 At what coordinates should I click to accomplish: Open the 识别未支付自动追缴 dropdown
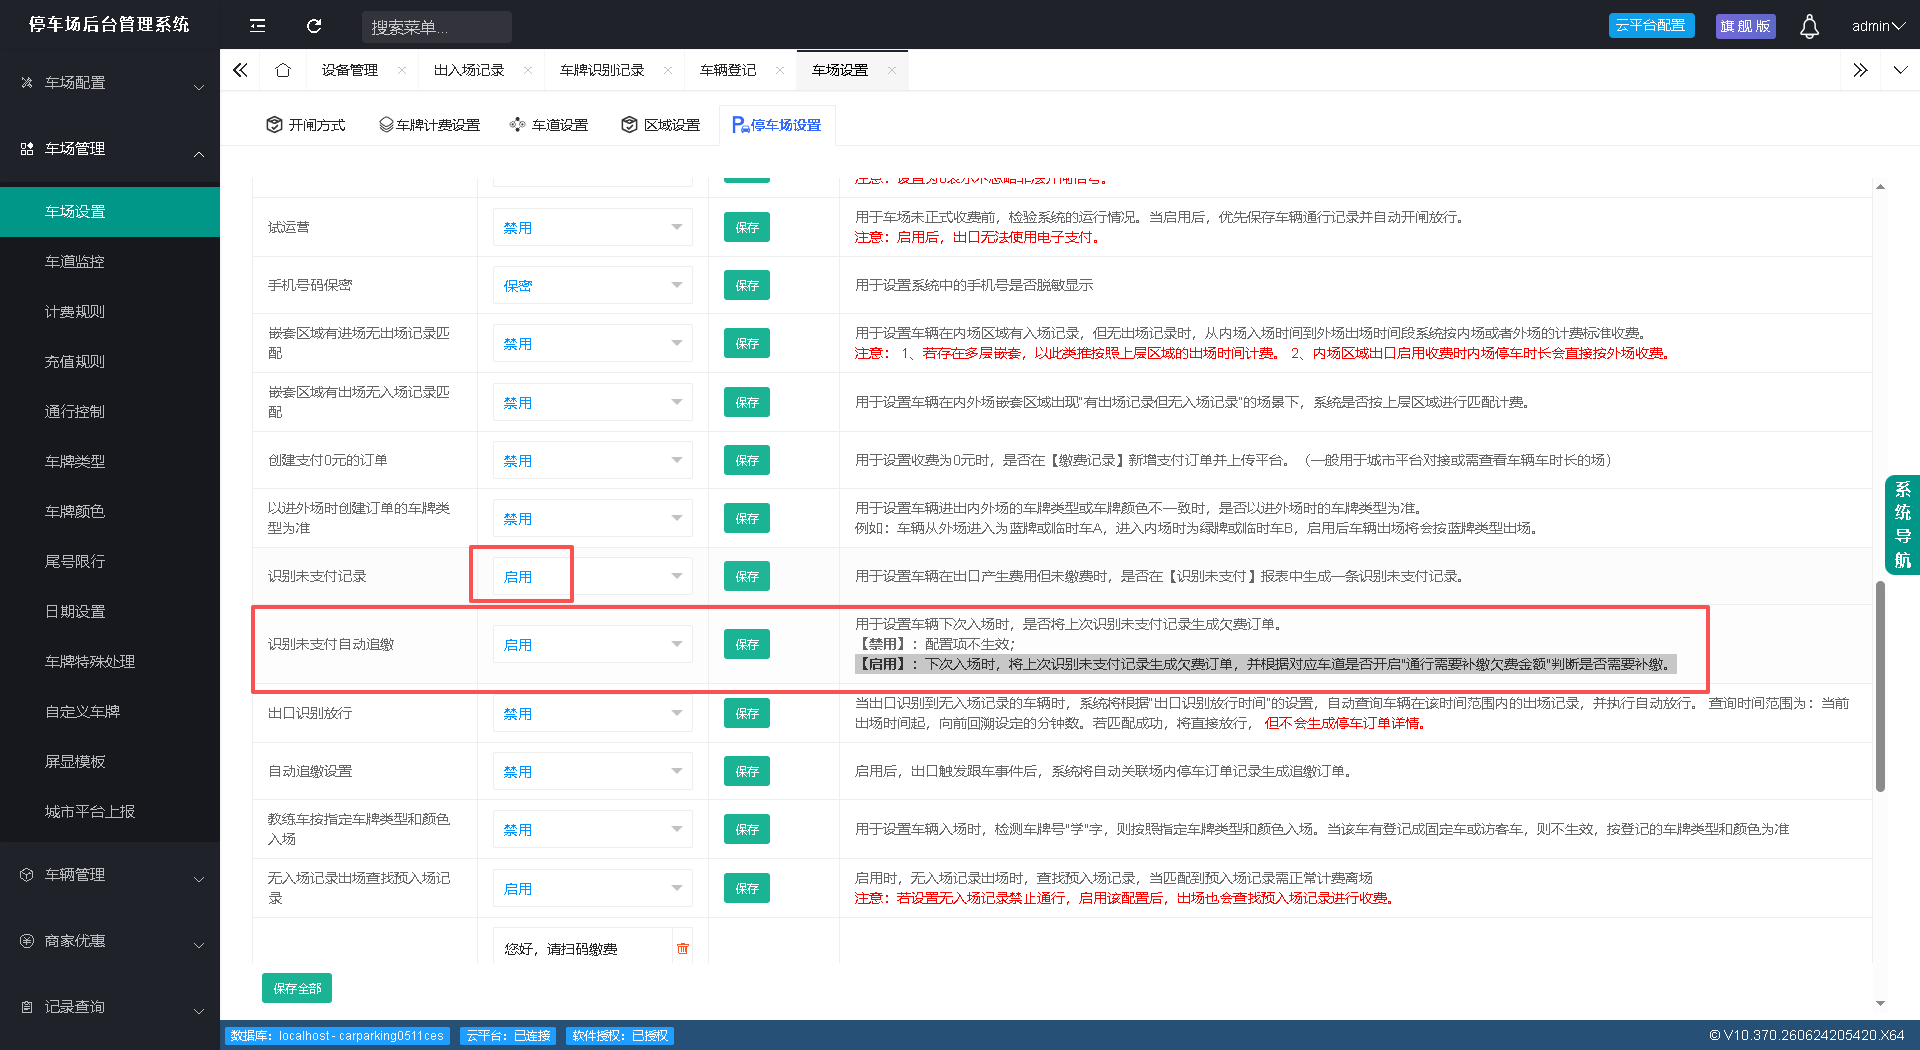pos(592,644)
